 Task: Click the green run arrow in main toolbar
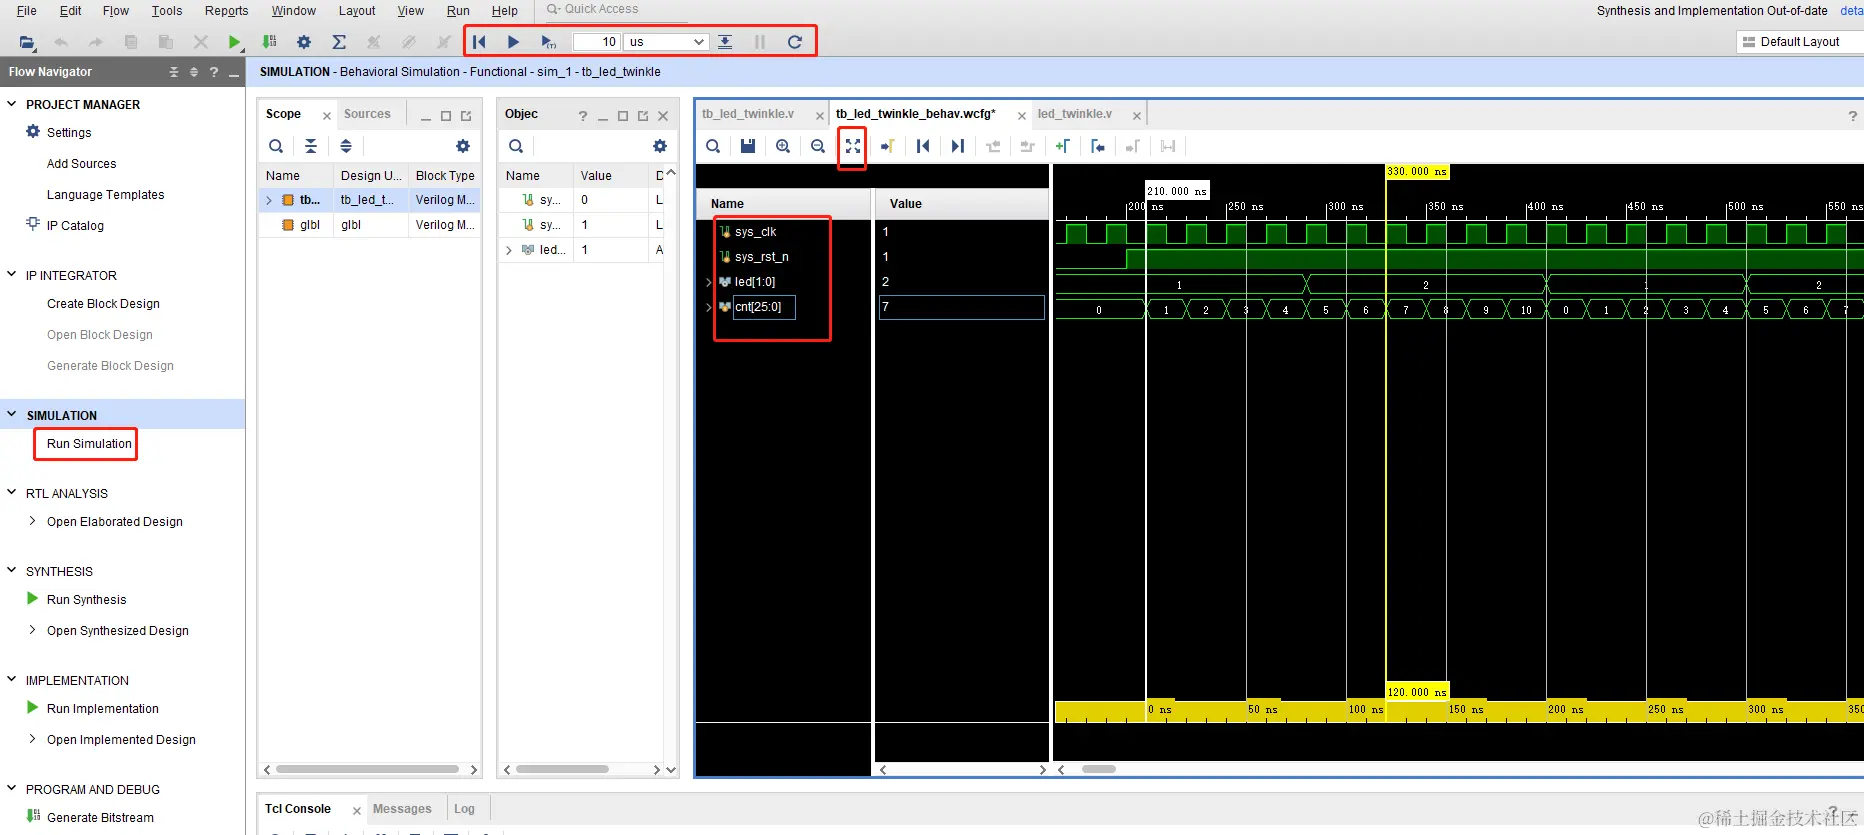[234, 42]
